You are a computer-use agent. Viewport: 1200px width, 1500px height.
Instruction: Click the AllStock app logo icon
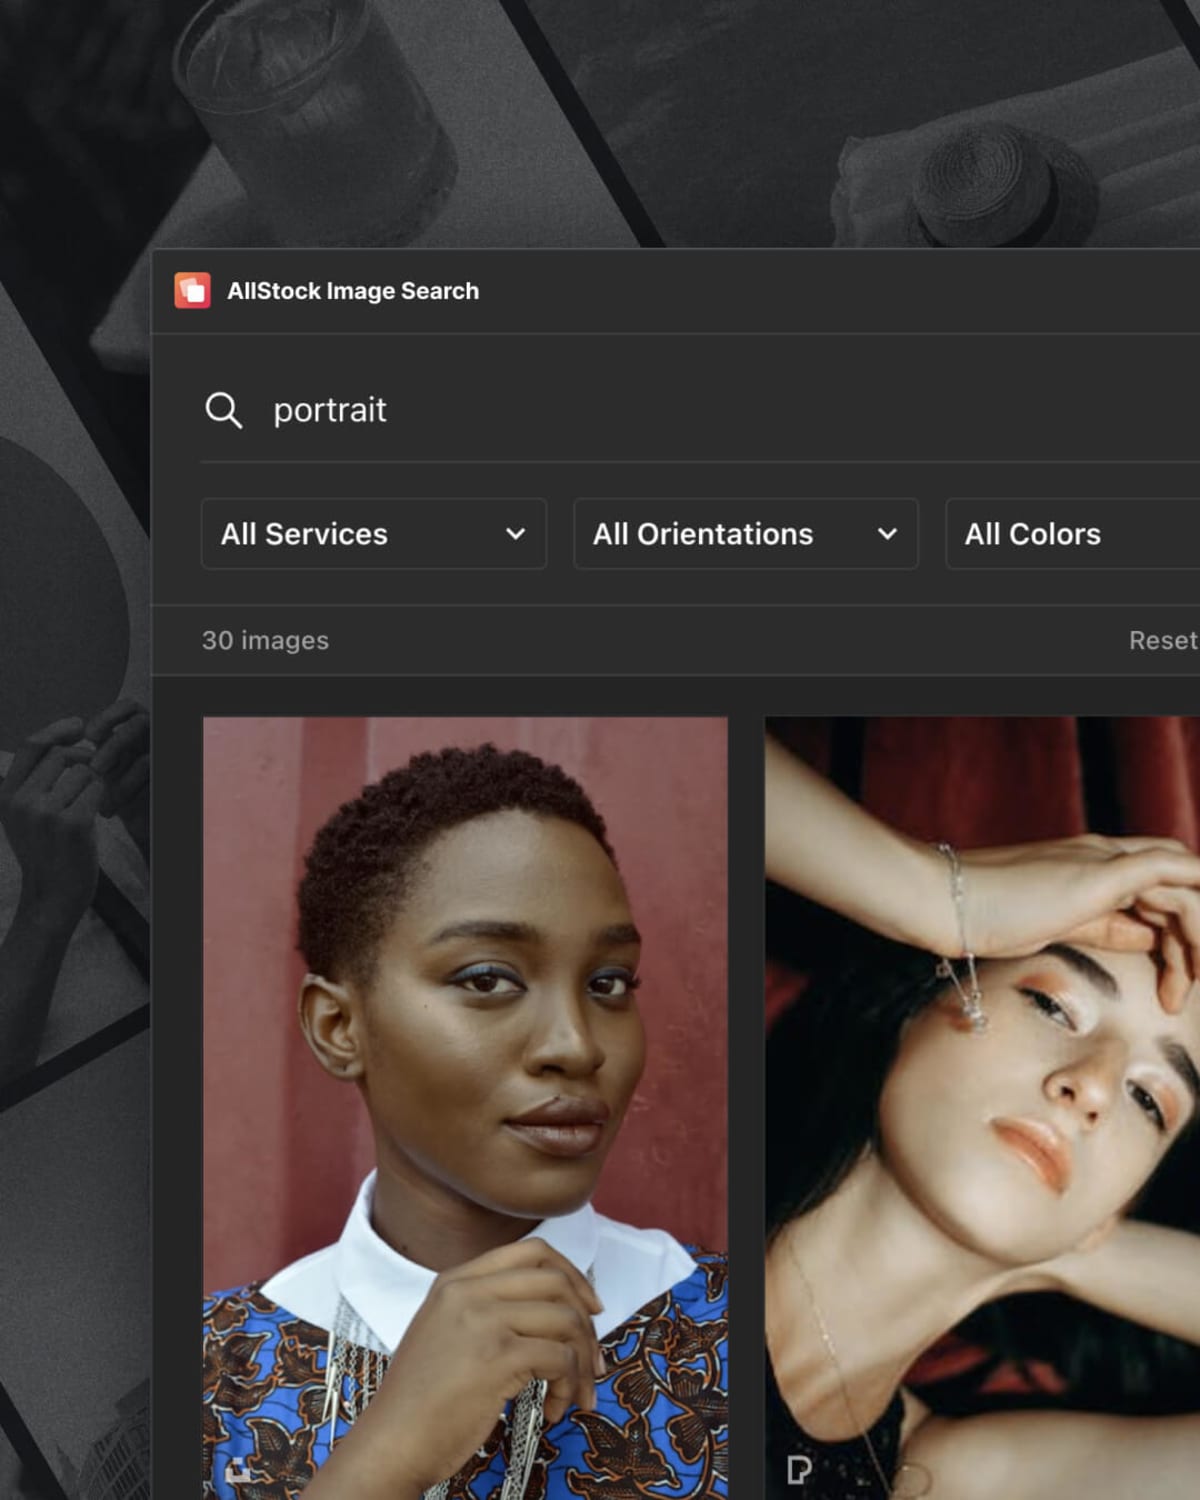click(192, 291)
